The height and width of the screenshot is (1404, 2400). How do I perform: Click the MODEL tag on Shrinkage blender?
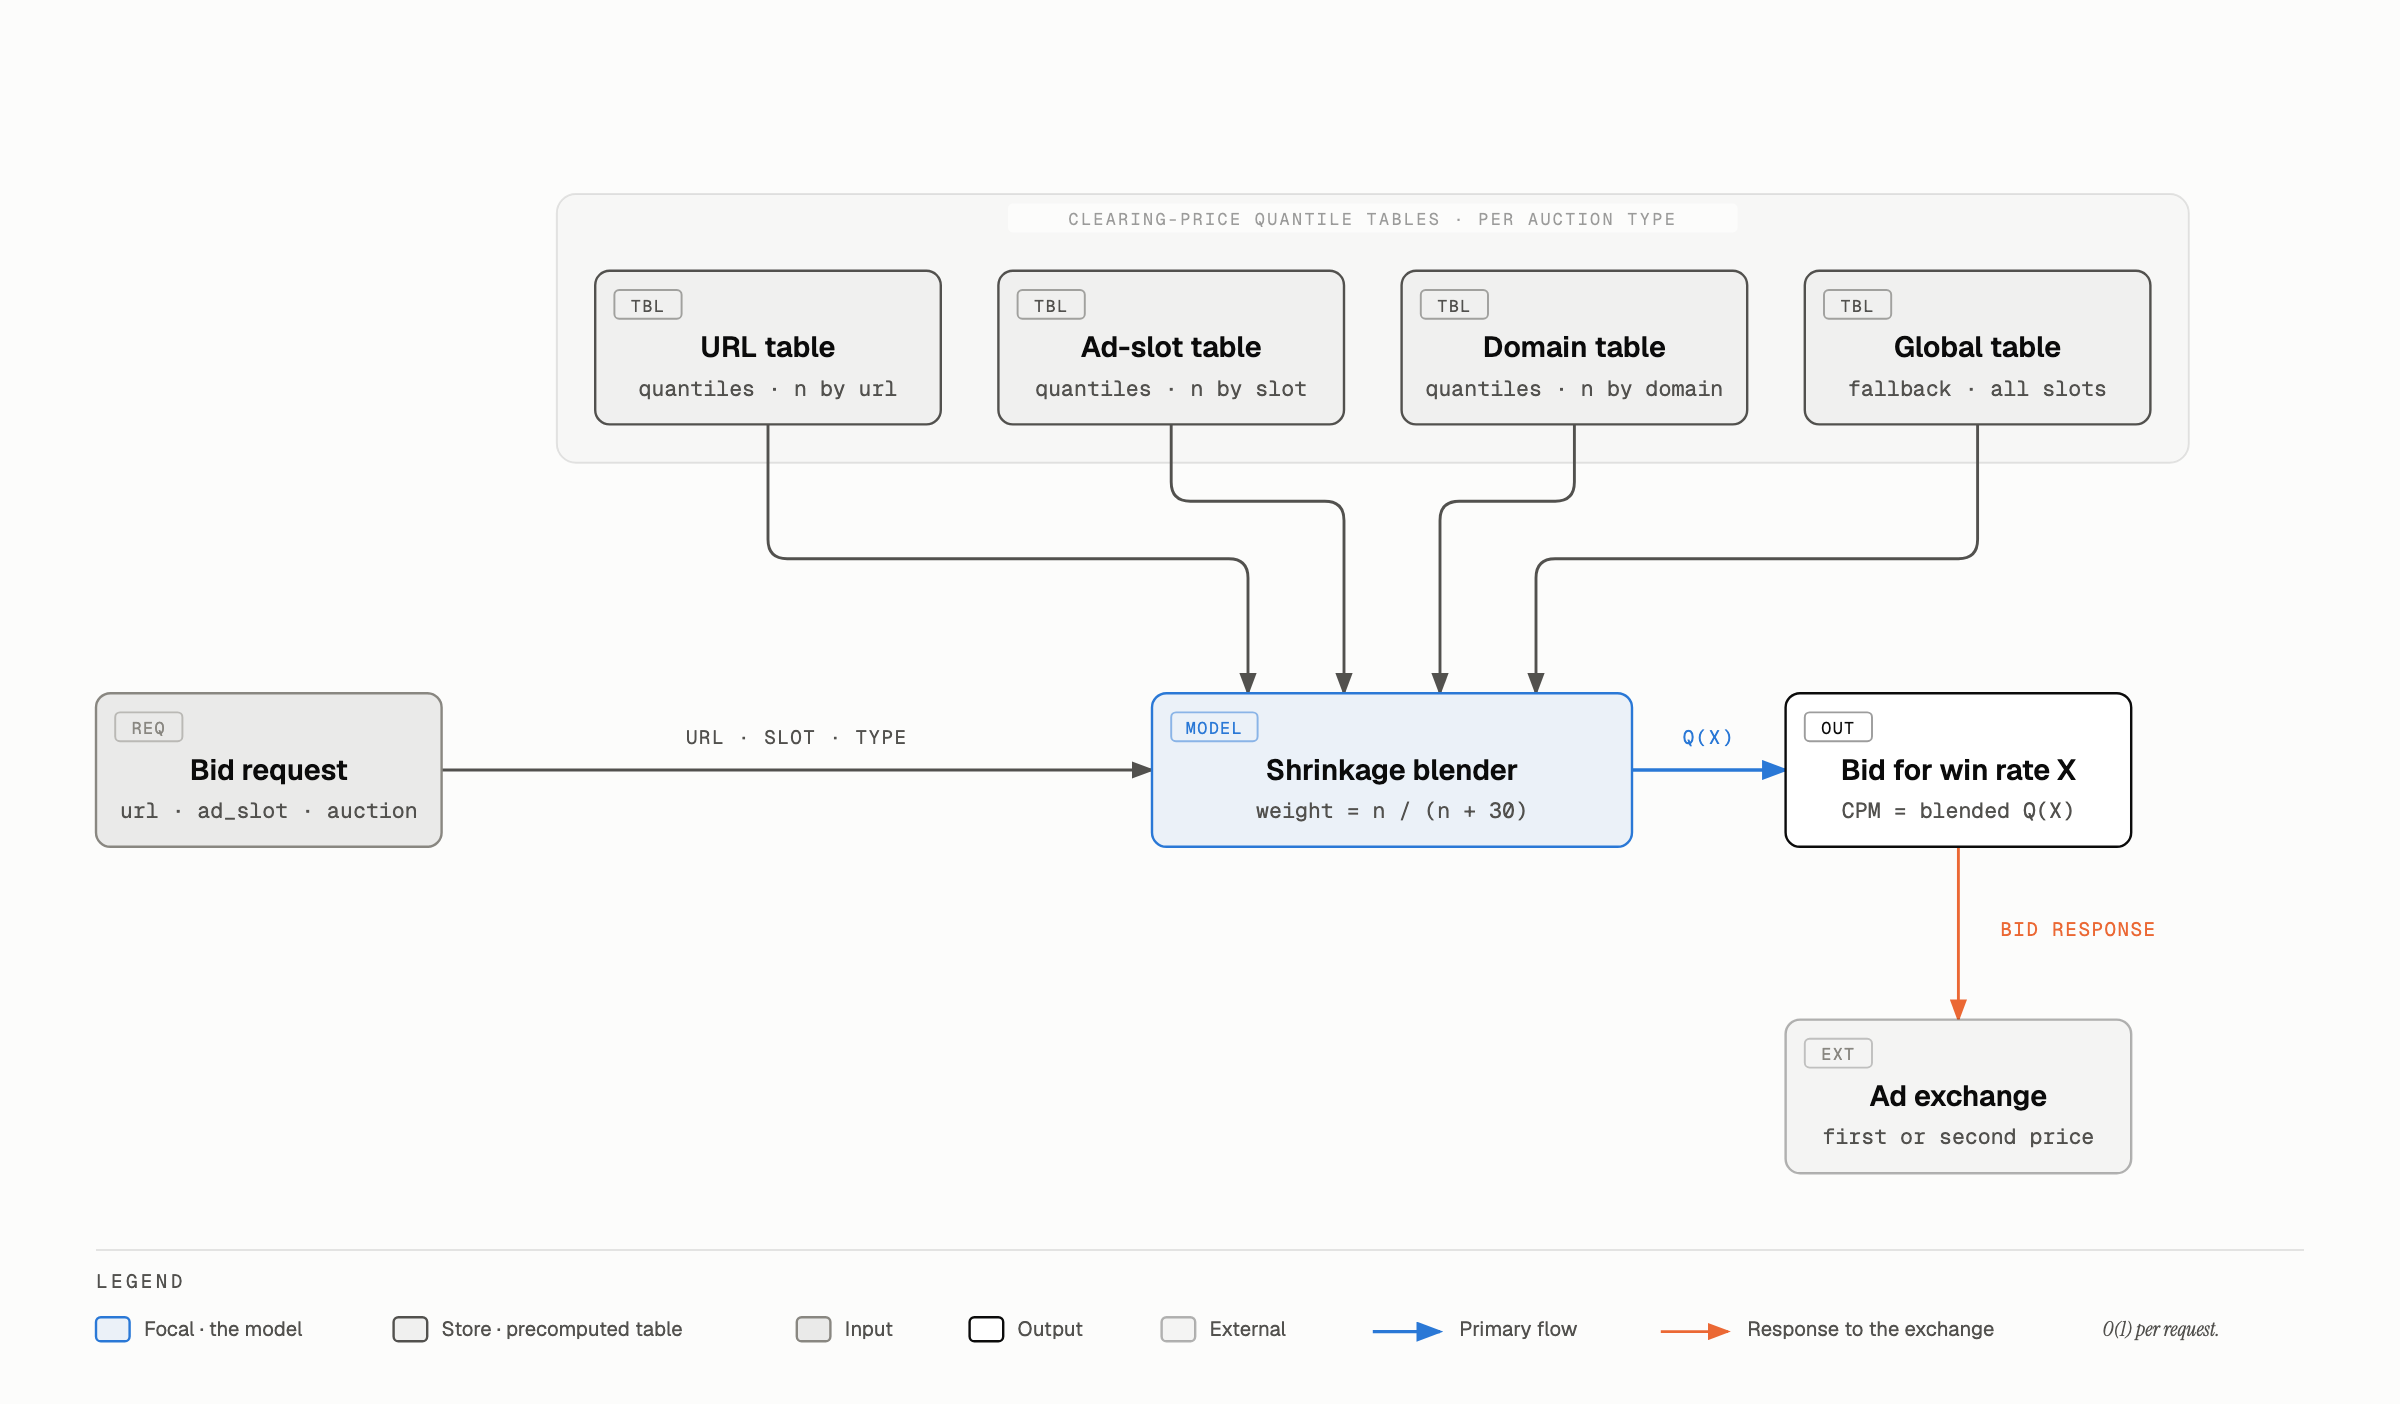click(1213, 727)
